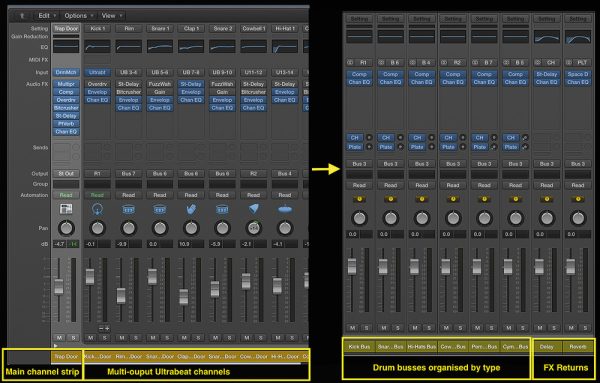Solo the Cowbell 1 channel

pyautogui.click(x=261, y=338)
